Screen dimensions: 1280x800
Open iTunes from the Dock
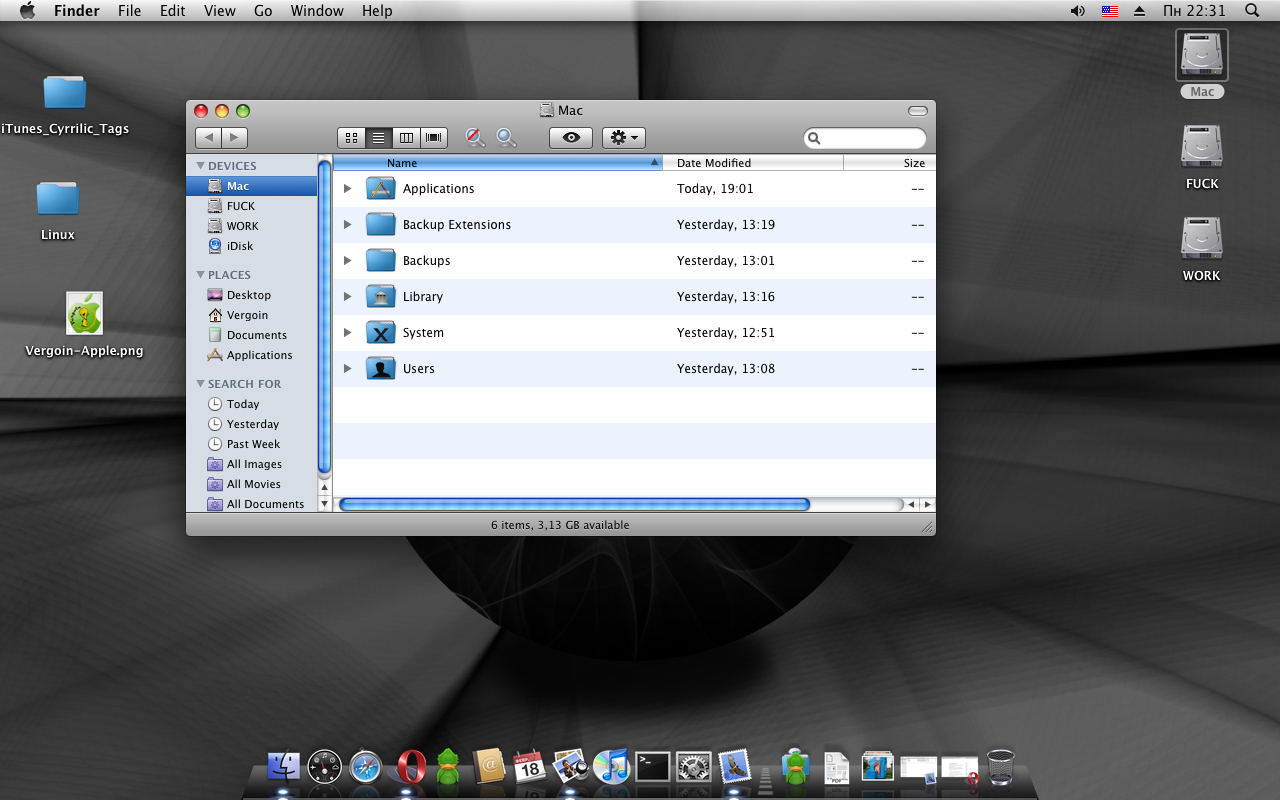pos(610,767)
